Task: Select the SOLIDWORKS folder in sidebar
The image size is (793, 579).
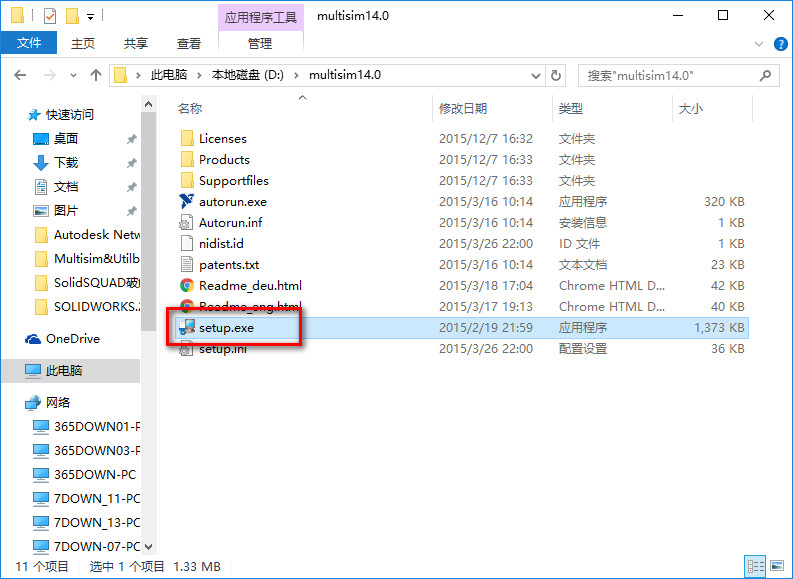Action: 87,307
